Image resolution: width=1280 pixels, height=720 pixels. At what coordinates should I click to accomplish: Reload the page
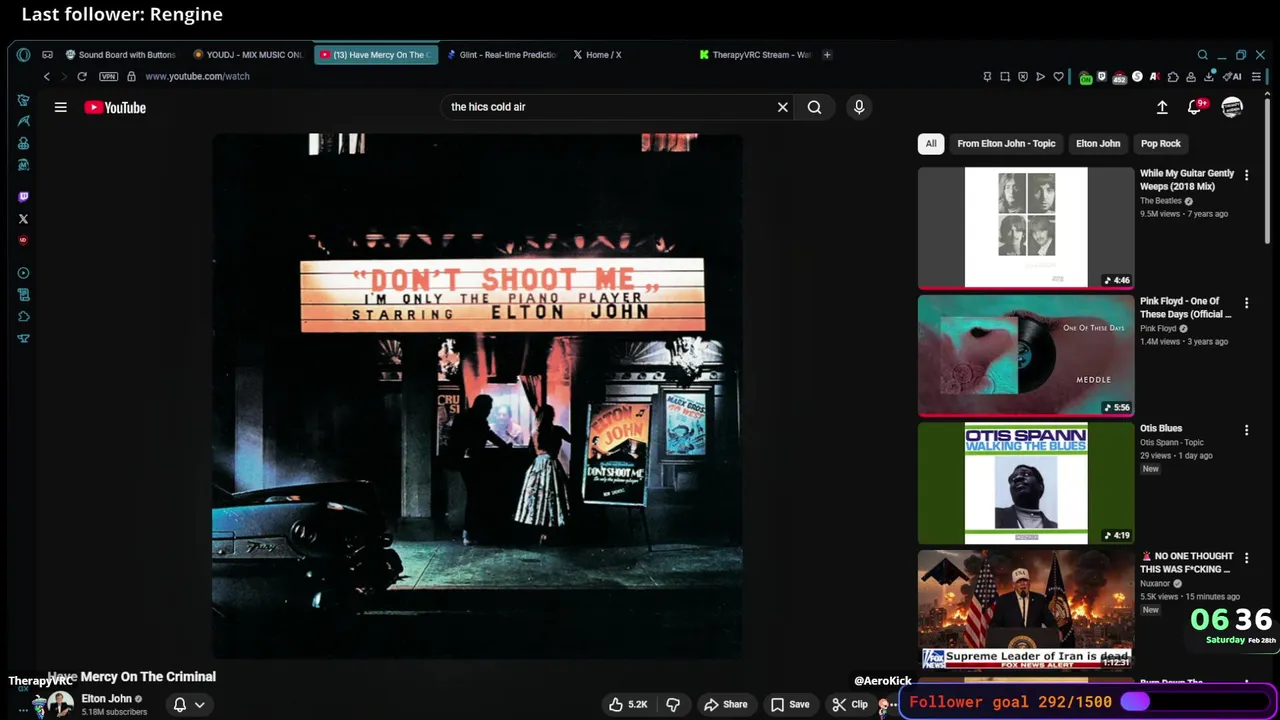pos(82,76)
